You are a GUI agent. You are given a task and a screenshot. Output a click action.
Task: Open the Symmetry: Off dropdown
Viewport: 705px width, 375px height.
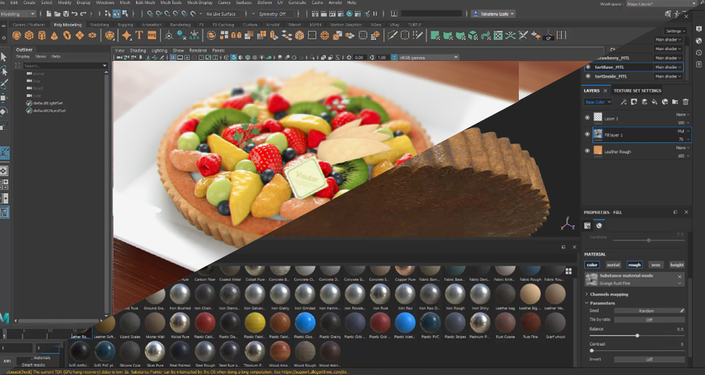pos(272,14)
